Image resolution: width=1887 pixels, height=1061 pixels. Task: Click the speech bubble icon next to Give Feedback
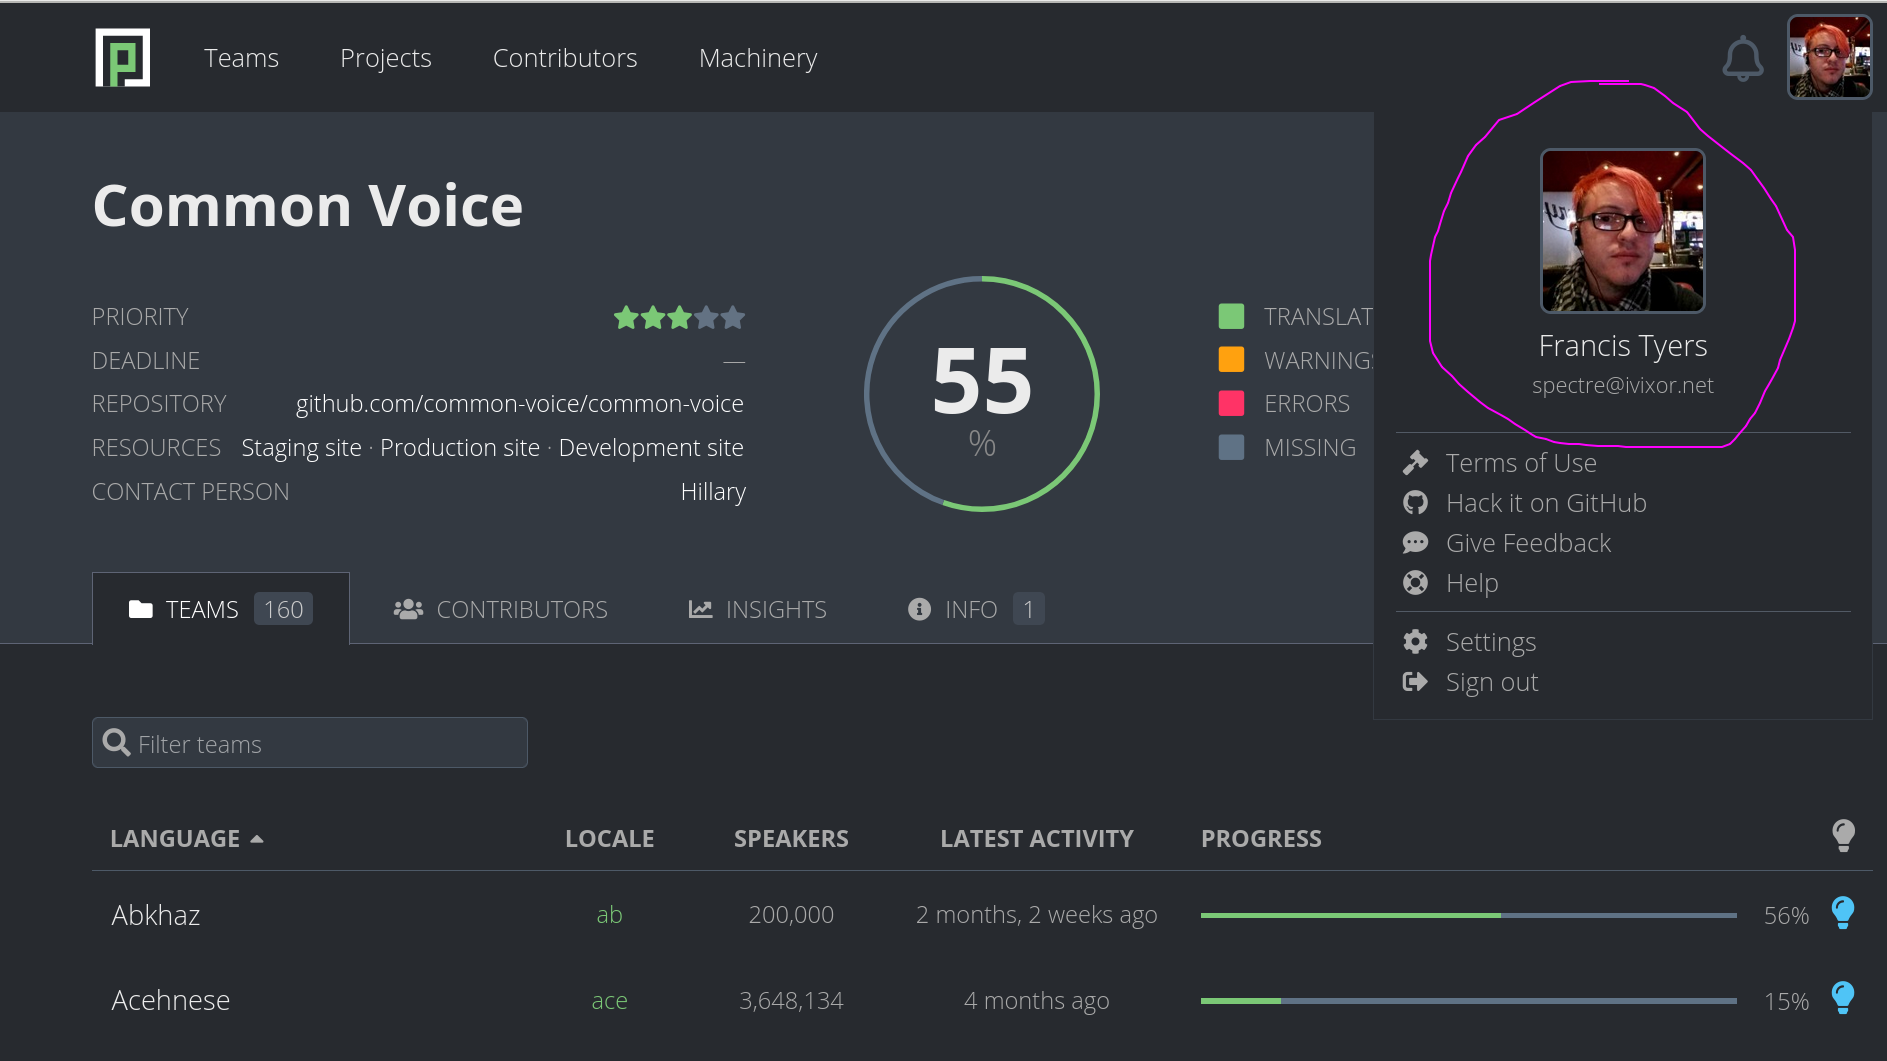1416,542
